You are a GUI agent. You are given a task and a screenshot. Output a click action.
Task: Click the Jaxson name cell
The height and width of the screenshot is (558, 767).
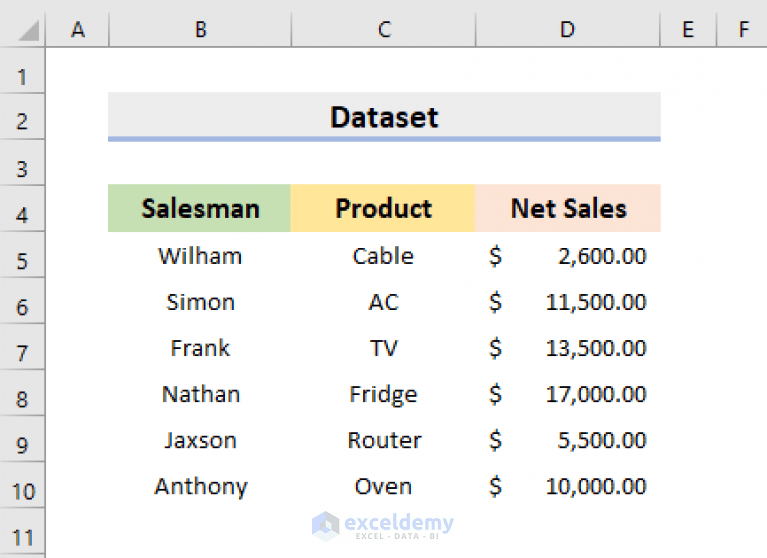(200, 439)
